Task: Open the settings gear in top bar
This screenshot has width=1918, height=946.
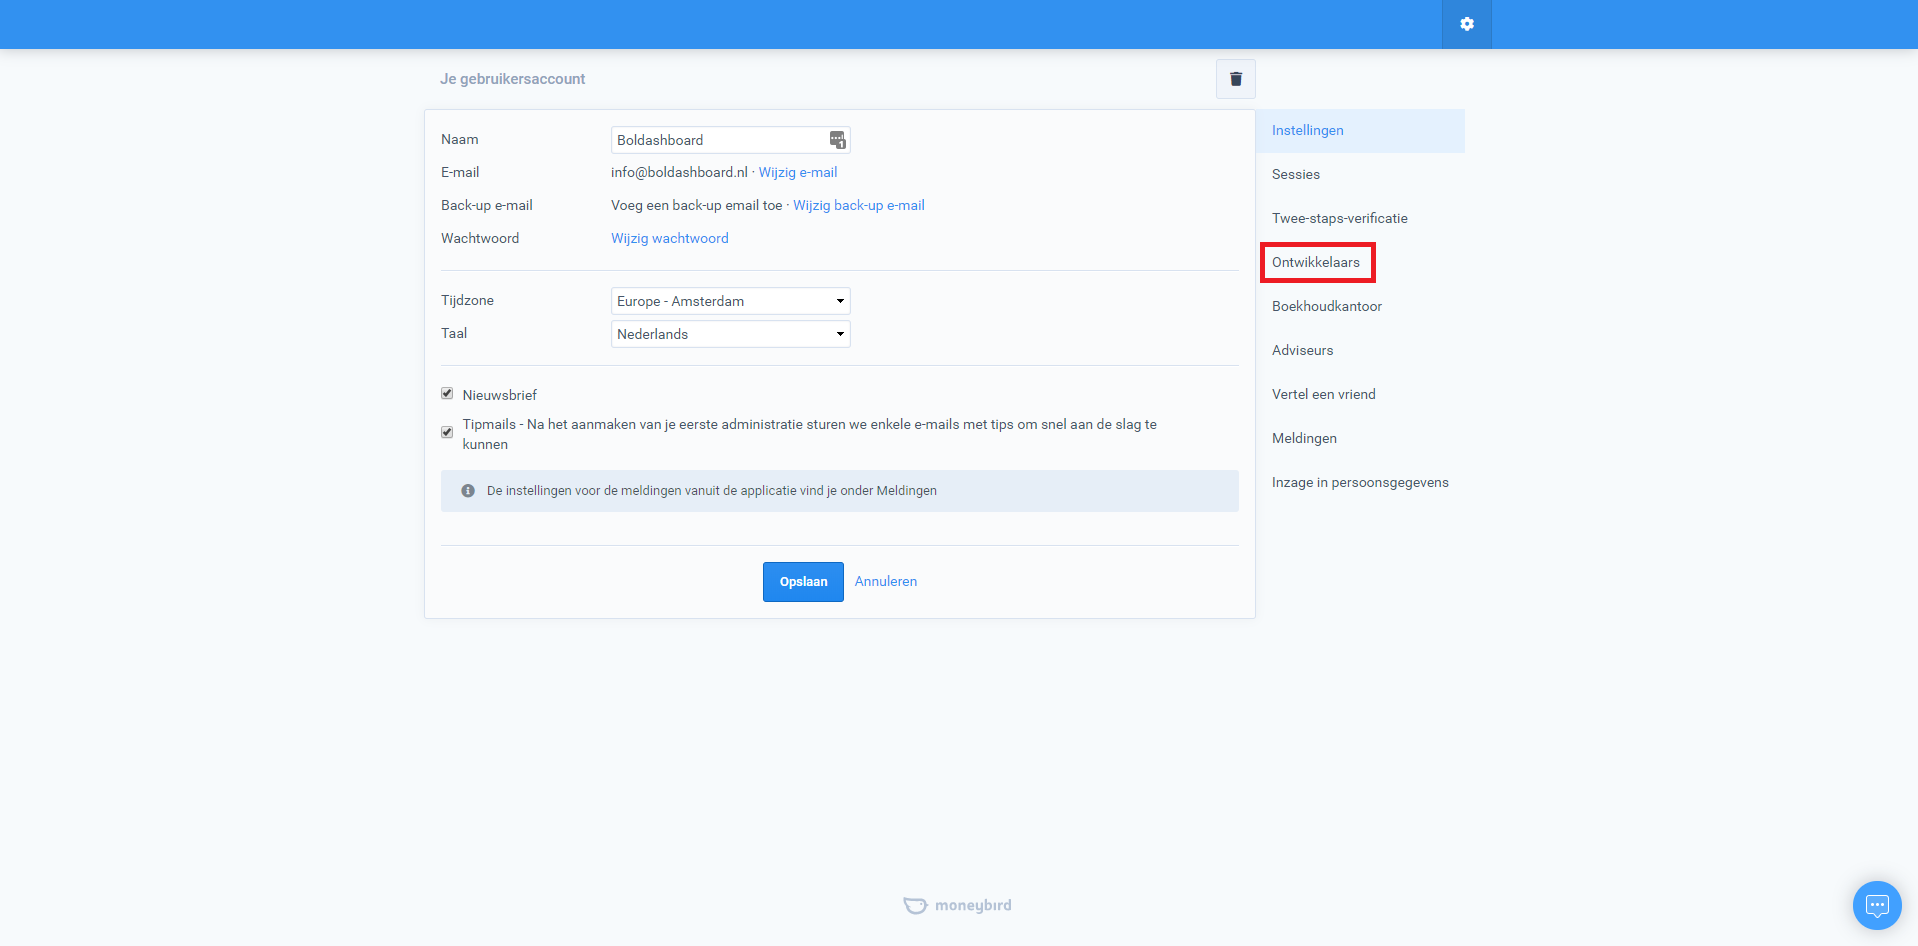Action: [1466, 24]
